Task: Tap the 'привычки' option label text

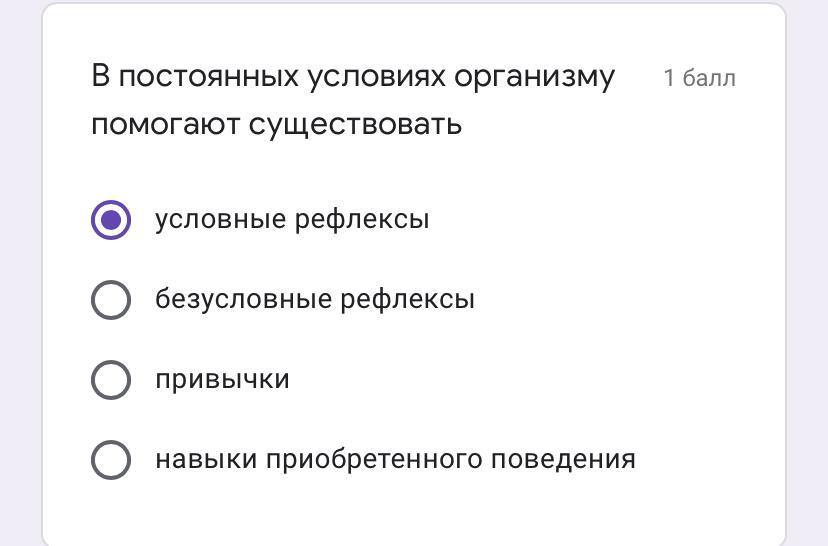Action: tap(222, 380)
